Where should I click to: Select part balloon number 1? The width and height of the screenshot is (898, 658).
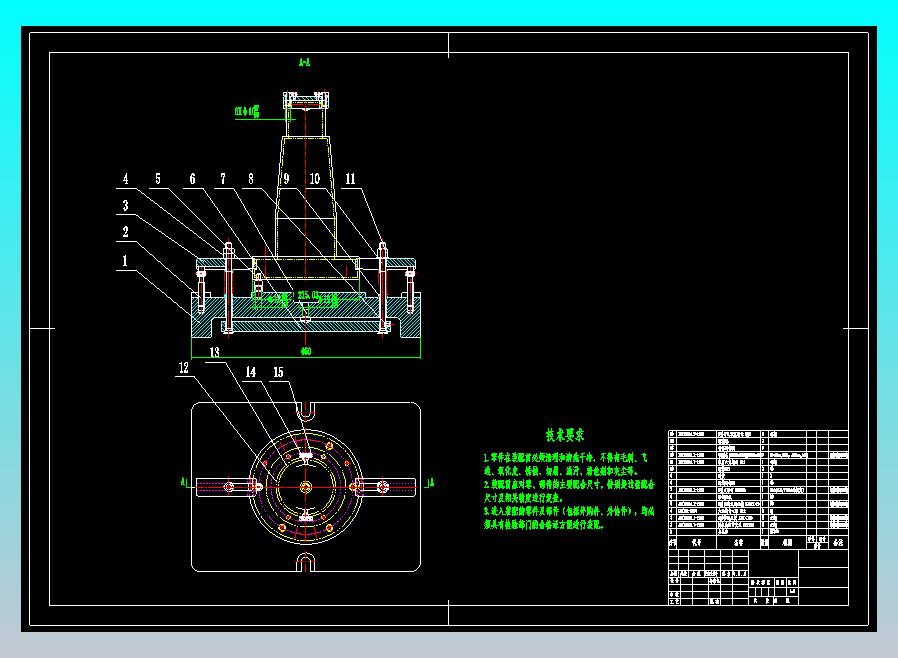(x=125, y=261)
